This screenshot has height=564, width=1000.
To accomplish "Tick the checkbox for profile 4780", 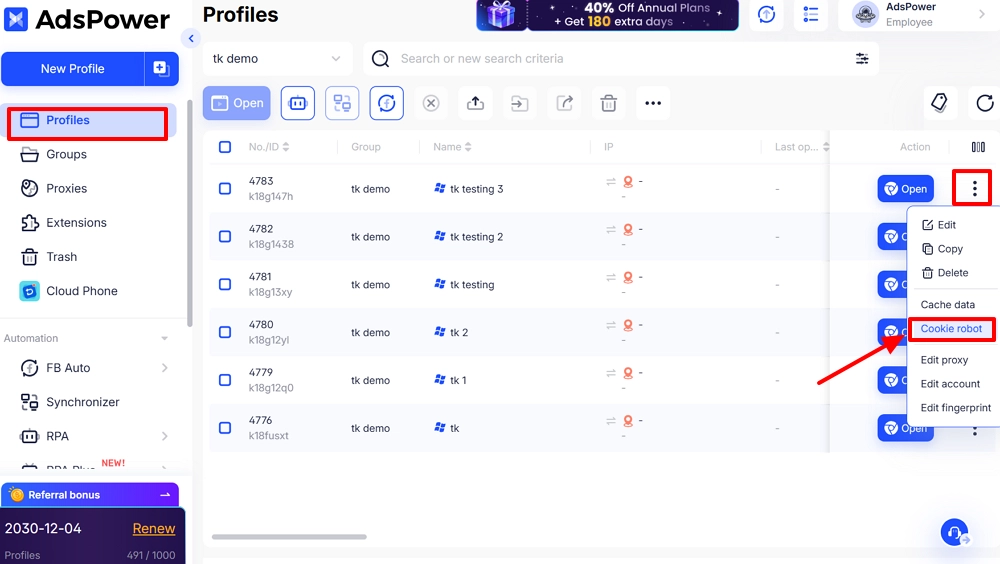I will click(x=225, y=332).
